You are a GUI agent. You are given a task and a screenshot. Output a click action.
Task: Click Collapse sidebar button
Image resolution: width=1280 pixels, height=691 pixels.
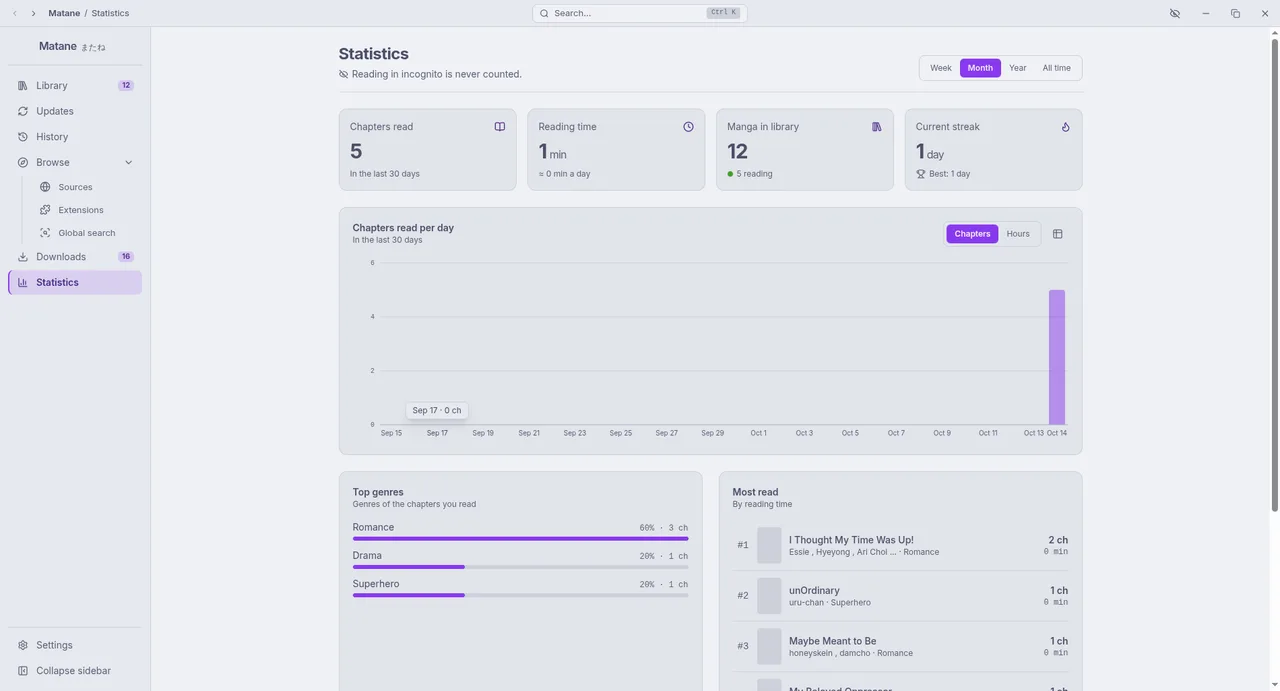tap(75, 671)
